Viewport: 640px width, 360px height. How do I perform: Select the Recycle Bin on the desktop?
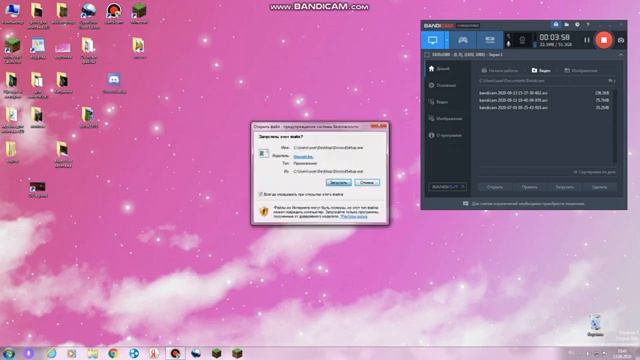tap(595, 326)
